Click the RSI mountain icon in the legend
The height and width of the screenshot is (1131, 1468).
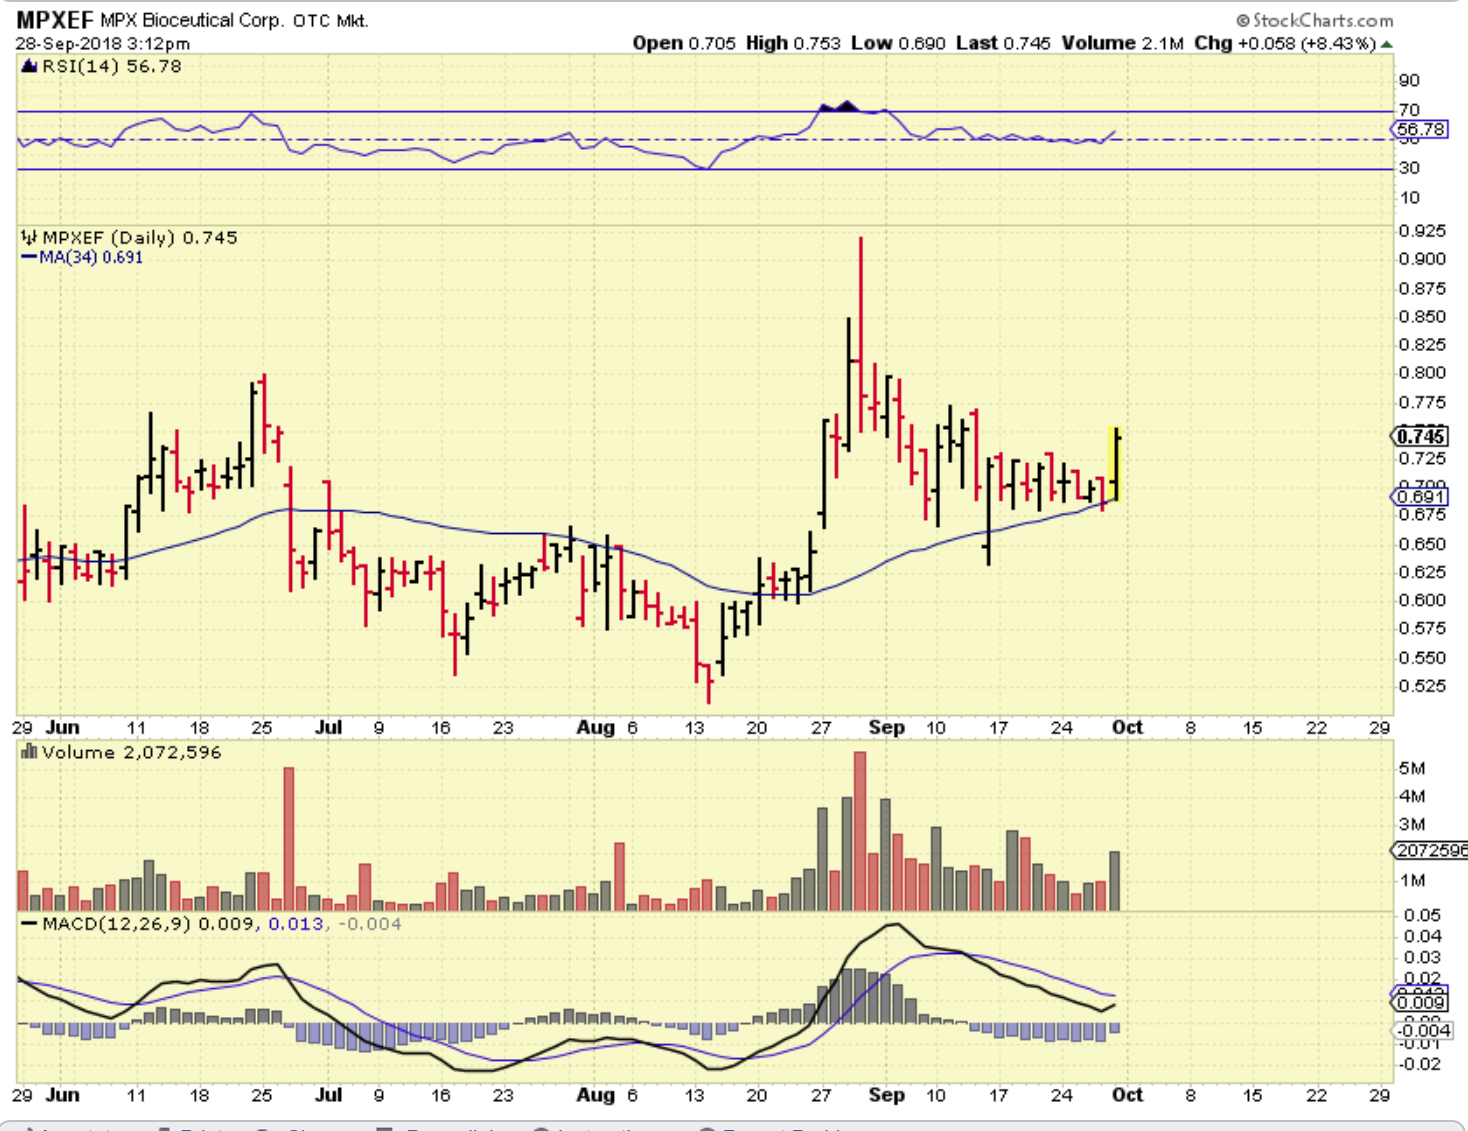pos(29,66)
